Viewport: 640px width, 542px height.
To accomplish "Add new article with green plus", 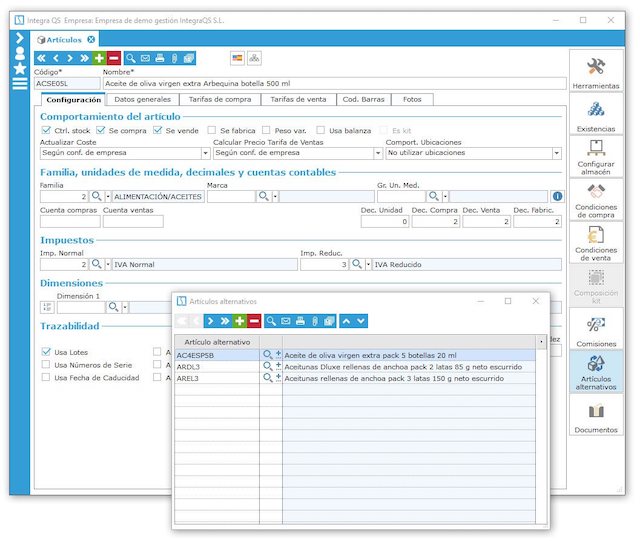I will point(99,58).
